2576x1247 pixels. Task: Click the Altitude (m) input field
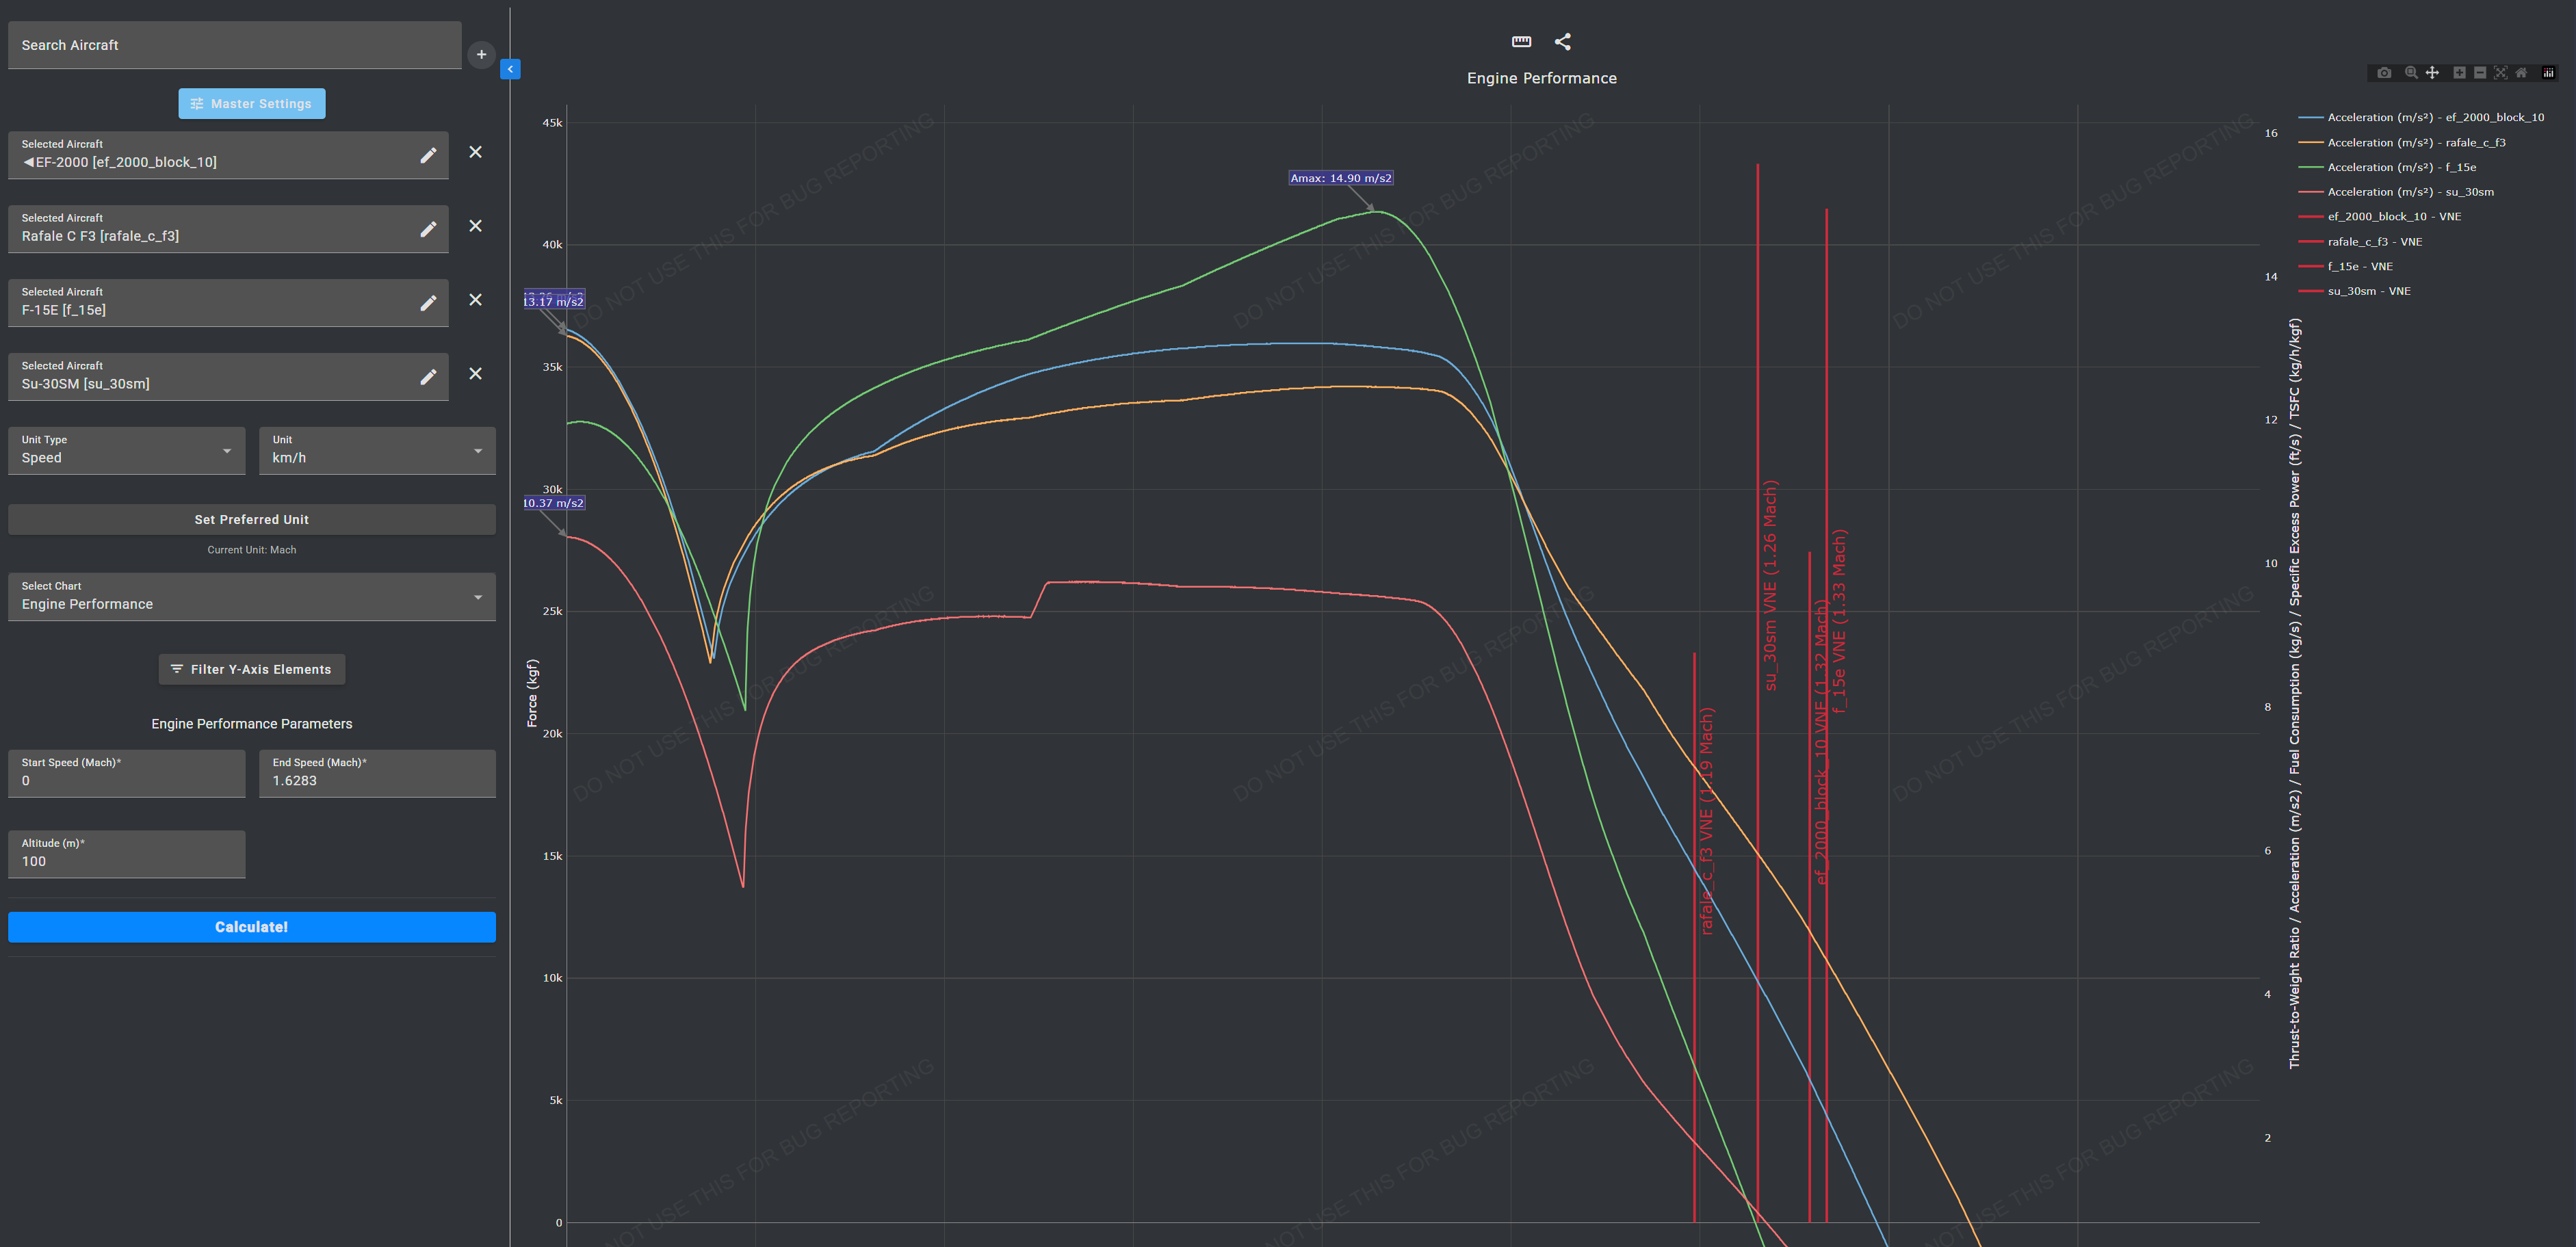pos(126,860)
